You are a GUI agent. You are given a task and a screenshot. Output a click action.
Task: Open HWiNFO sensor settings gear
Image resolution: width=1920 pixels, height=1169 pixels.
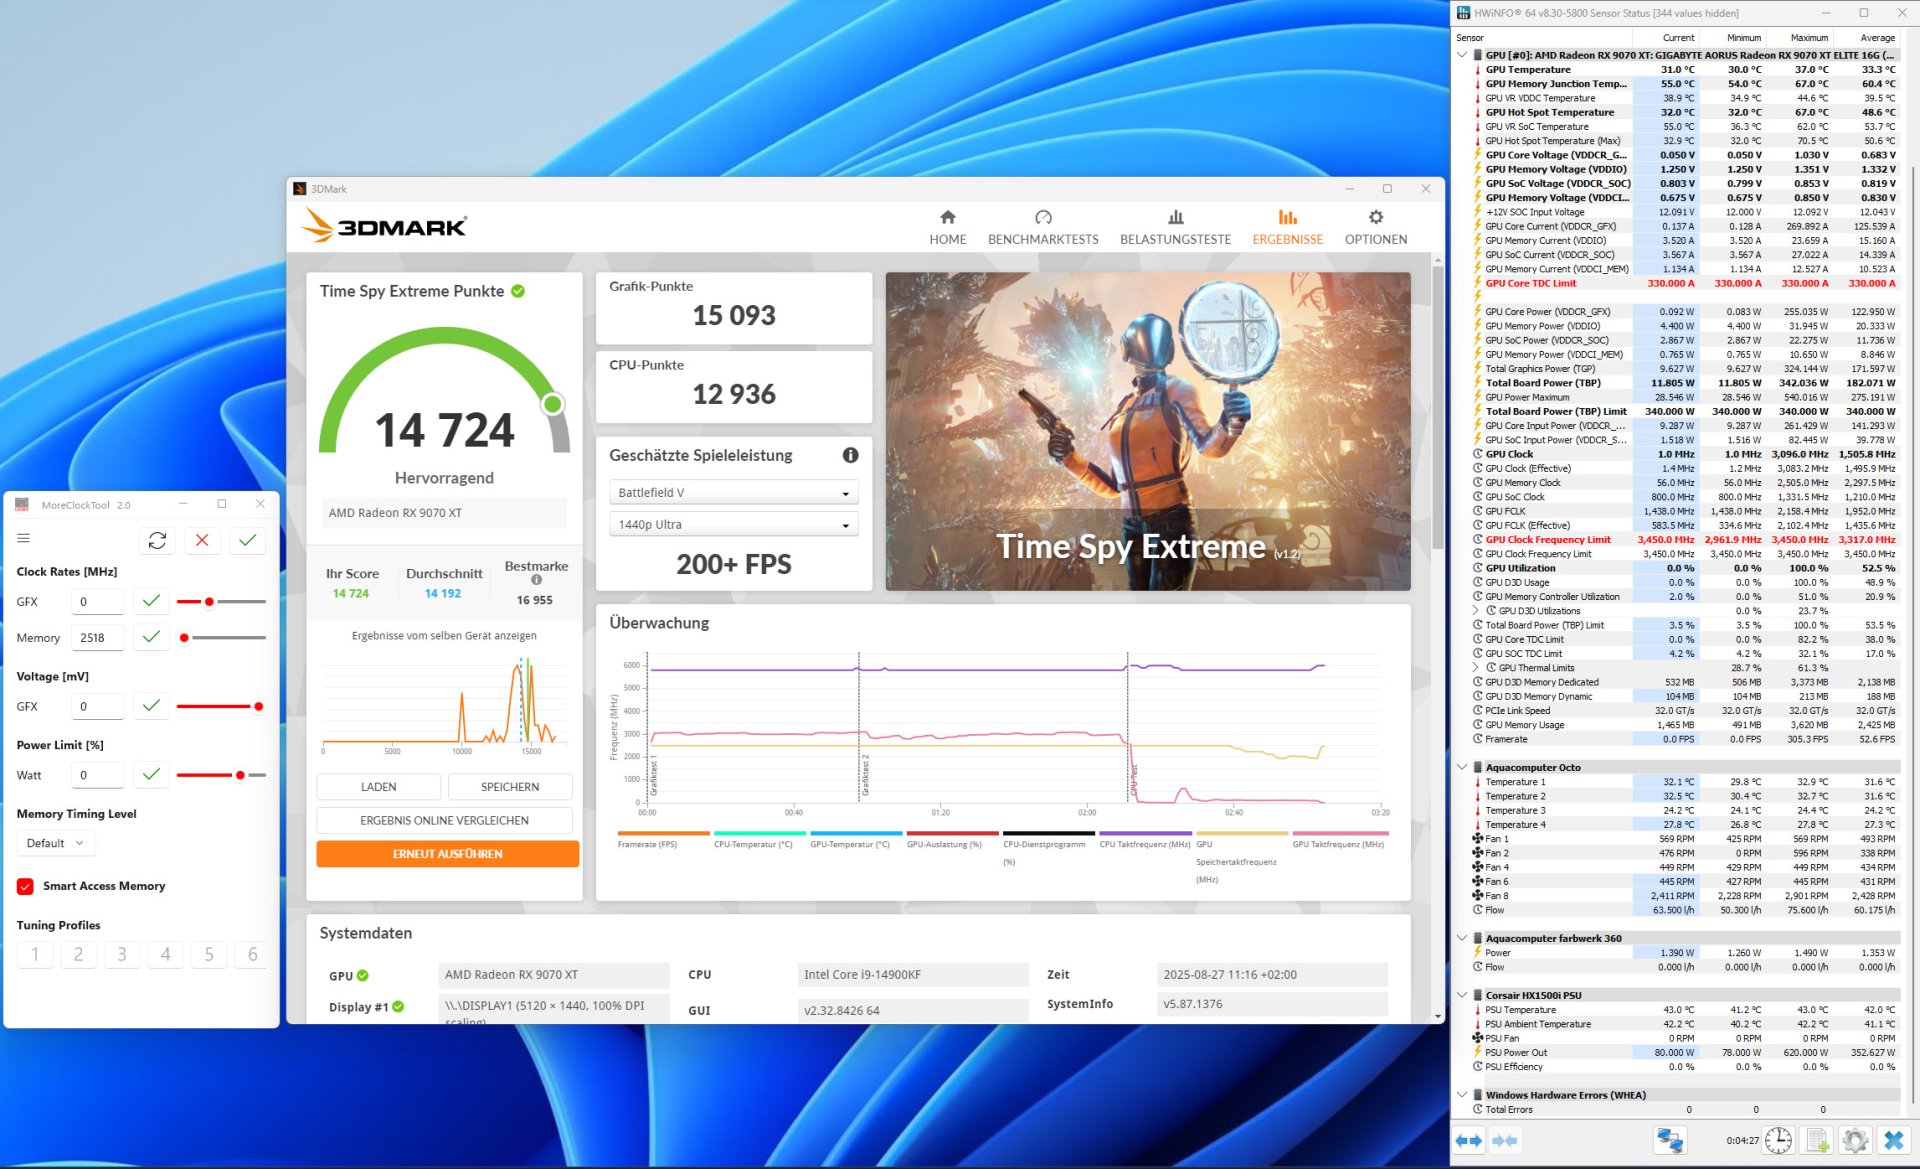1855,1140
